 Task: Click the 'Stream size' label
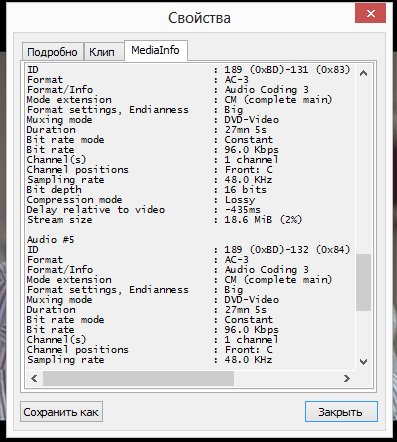[x=60, y=220]
